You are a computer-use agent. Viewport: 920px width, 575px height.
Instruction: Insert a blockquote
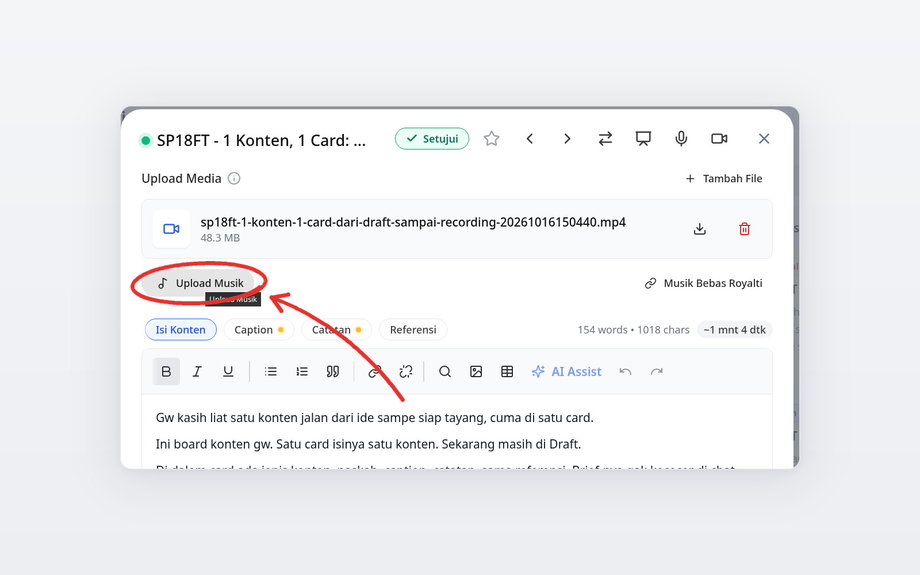point(333,371)
